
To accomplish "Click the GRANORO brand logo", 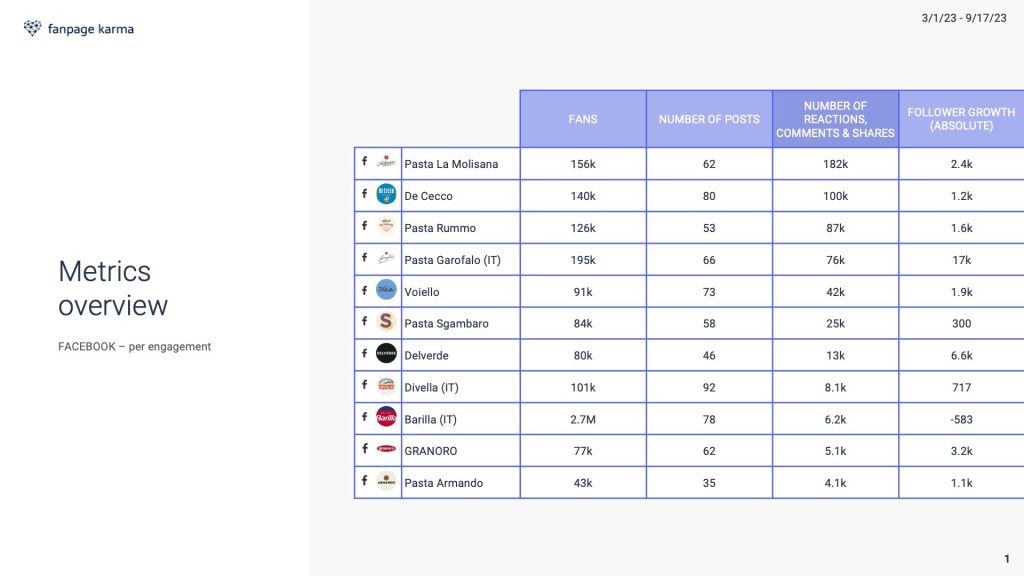I will (386, 449).
